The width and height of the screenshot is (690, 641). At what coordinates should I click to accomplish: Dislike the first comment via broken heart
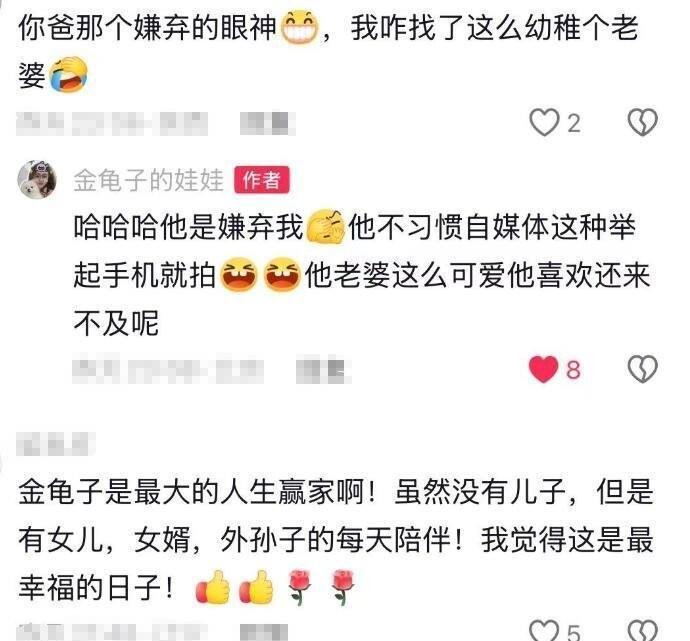coord(642,122)
